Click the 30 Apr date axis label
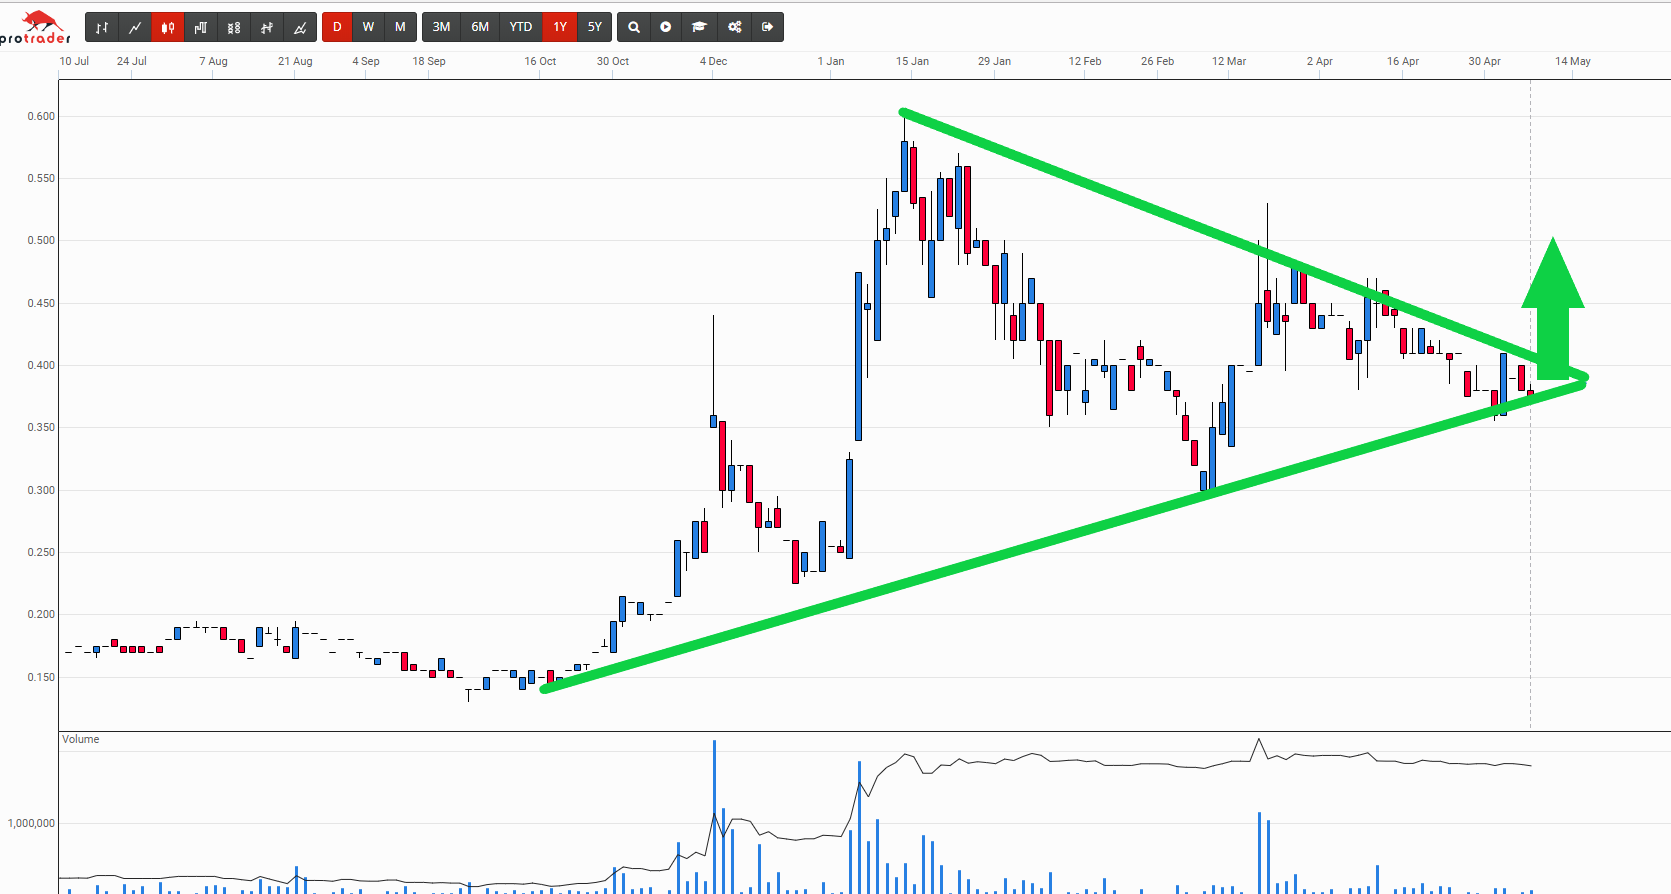The width and height of the screenshot is (1671, 894). (1484, 61)
